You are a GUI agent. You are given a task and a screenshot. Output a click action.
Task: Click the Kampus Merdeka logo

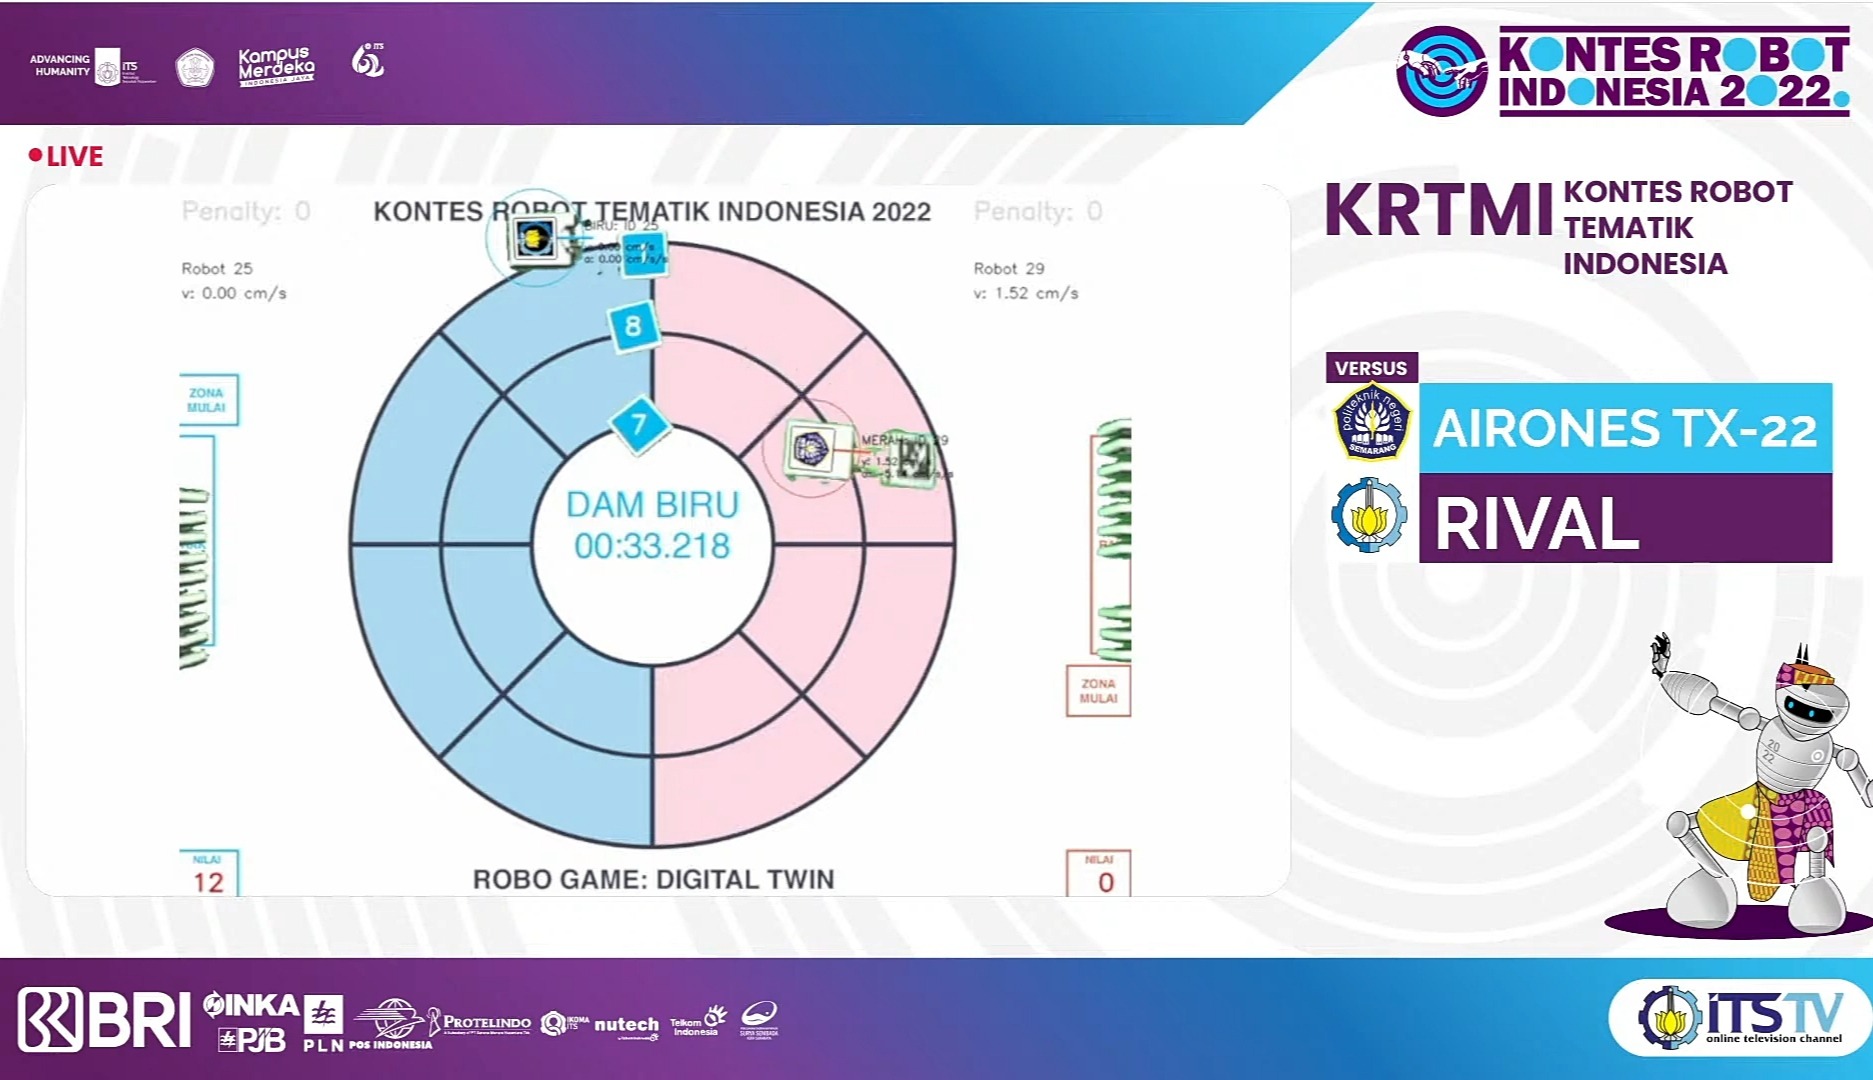click(276, 66)
